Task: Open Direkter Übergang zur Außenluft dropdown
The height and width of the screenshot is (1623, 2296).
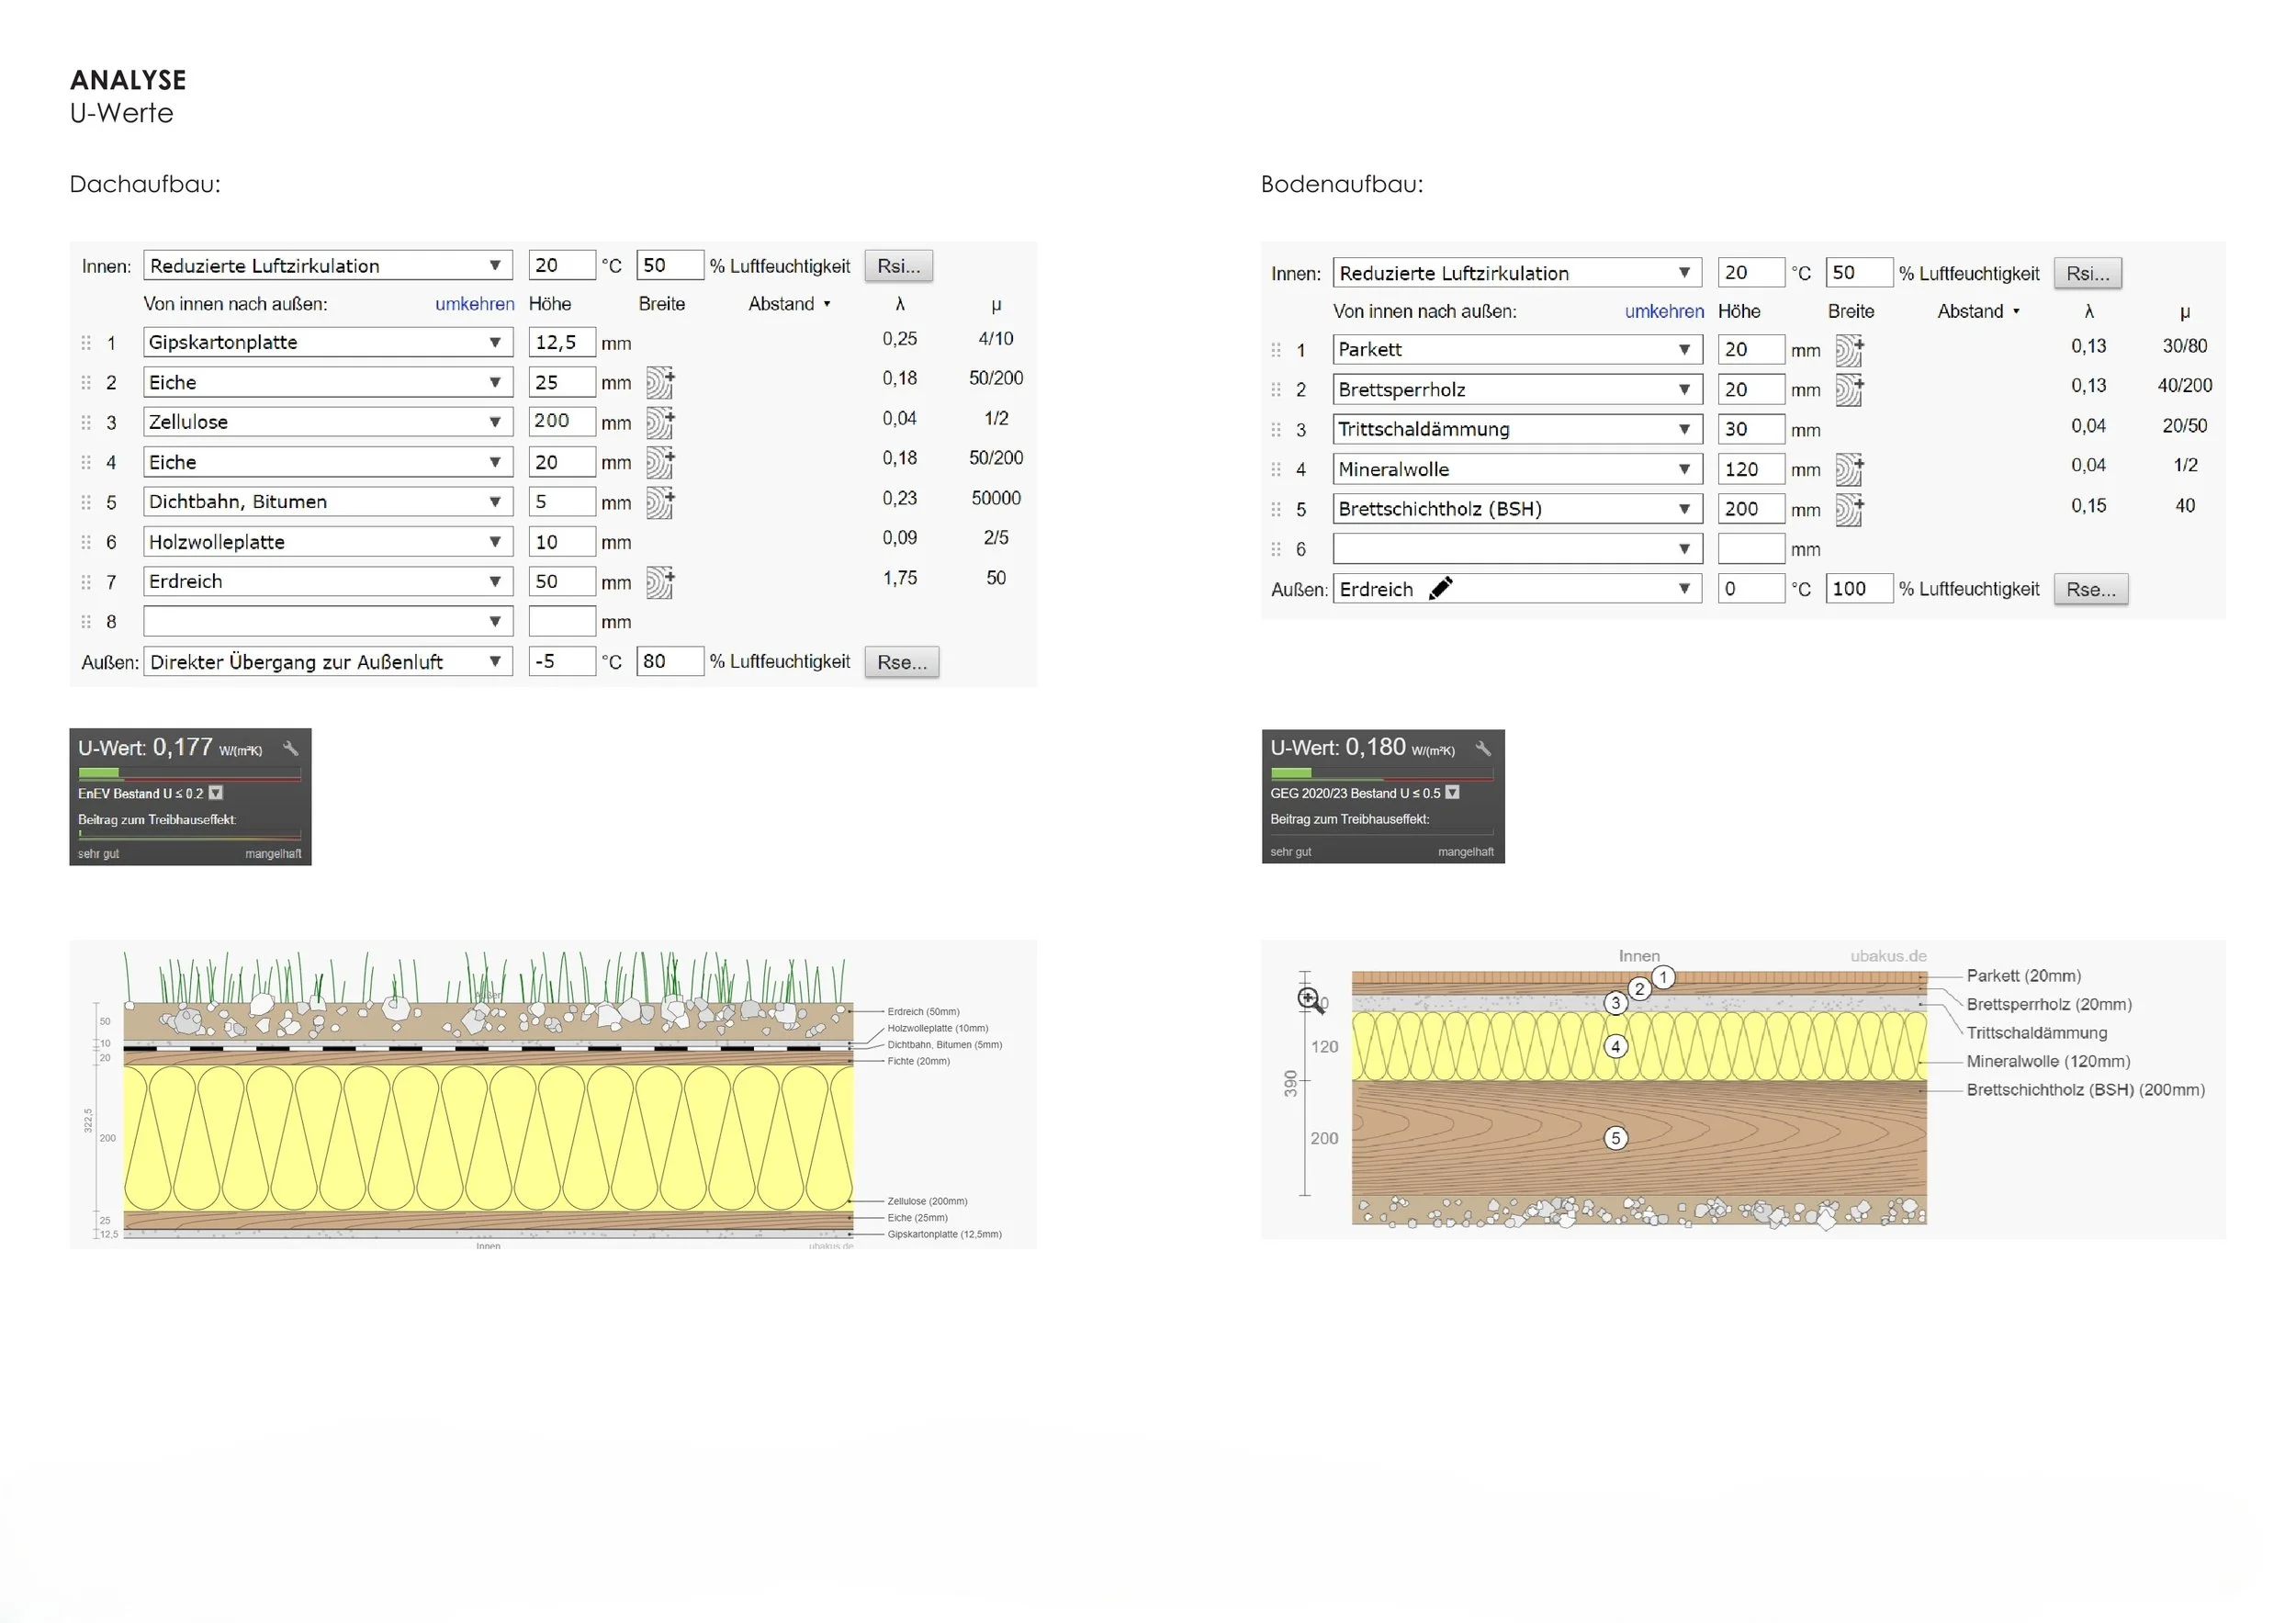Action: (x=494, y=662)
